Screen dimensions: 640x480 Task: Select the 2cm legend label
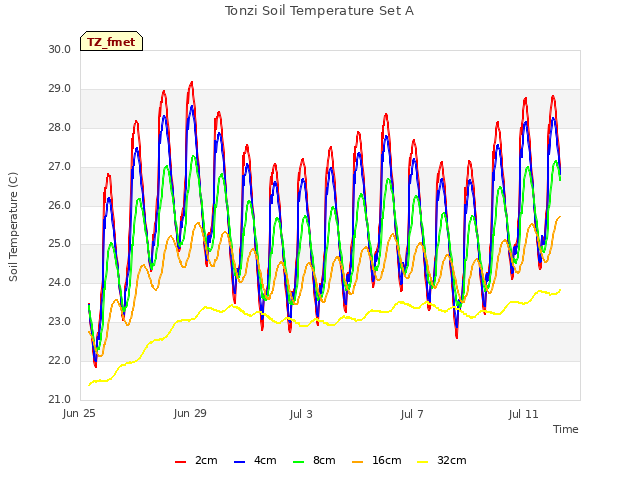206,460
